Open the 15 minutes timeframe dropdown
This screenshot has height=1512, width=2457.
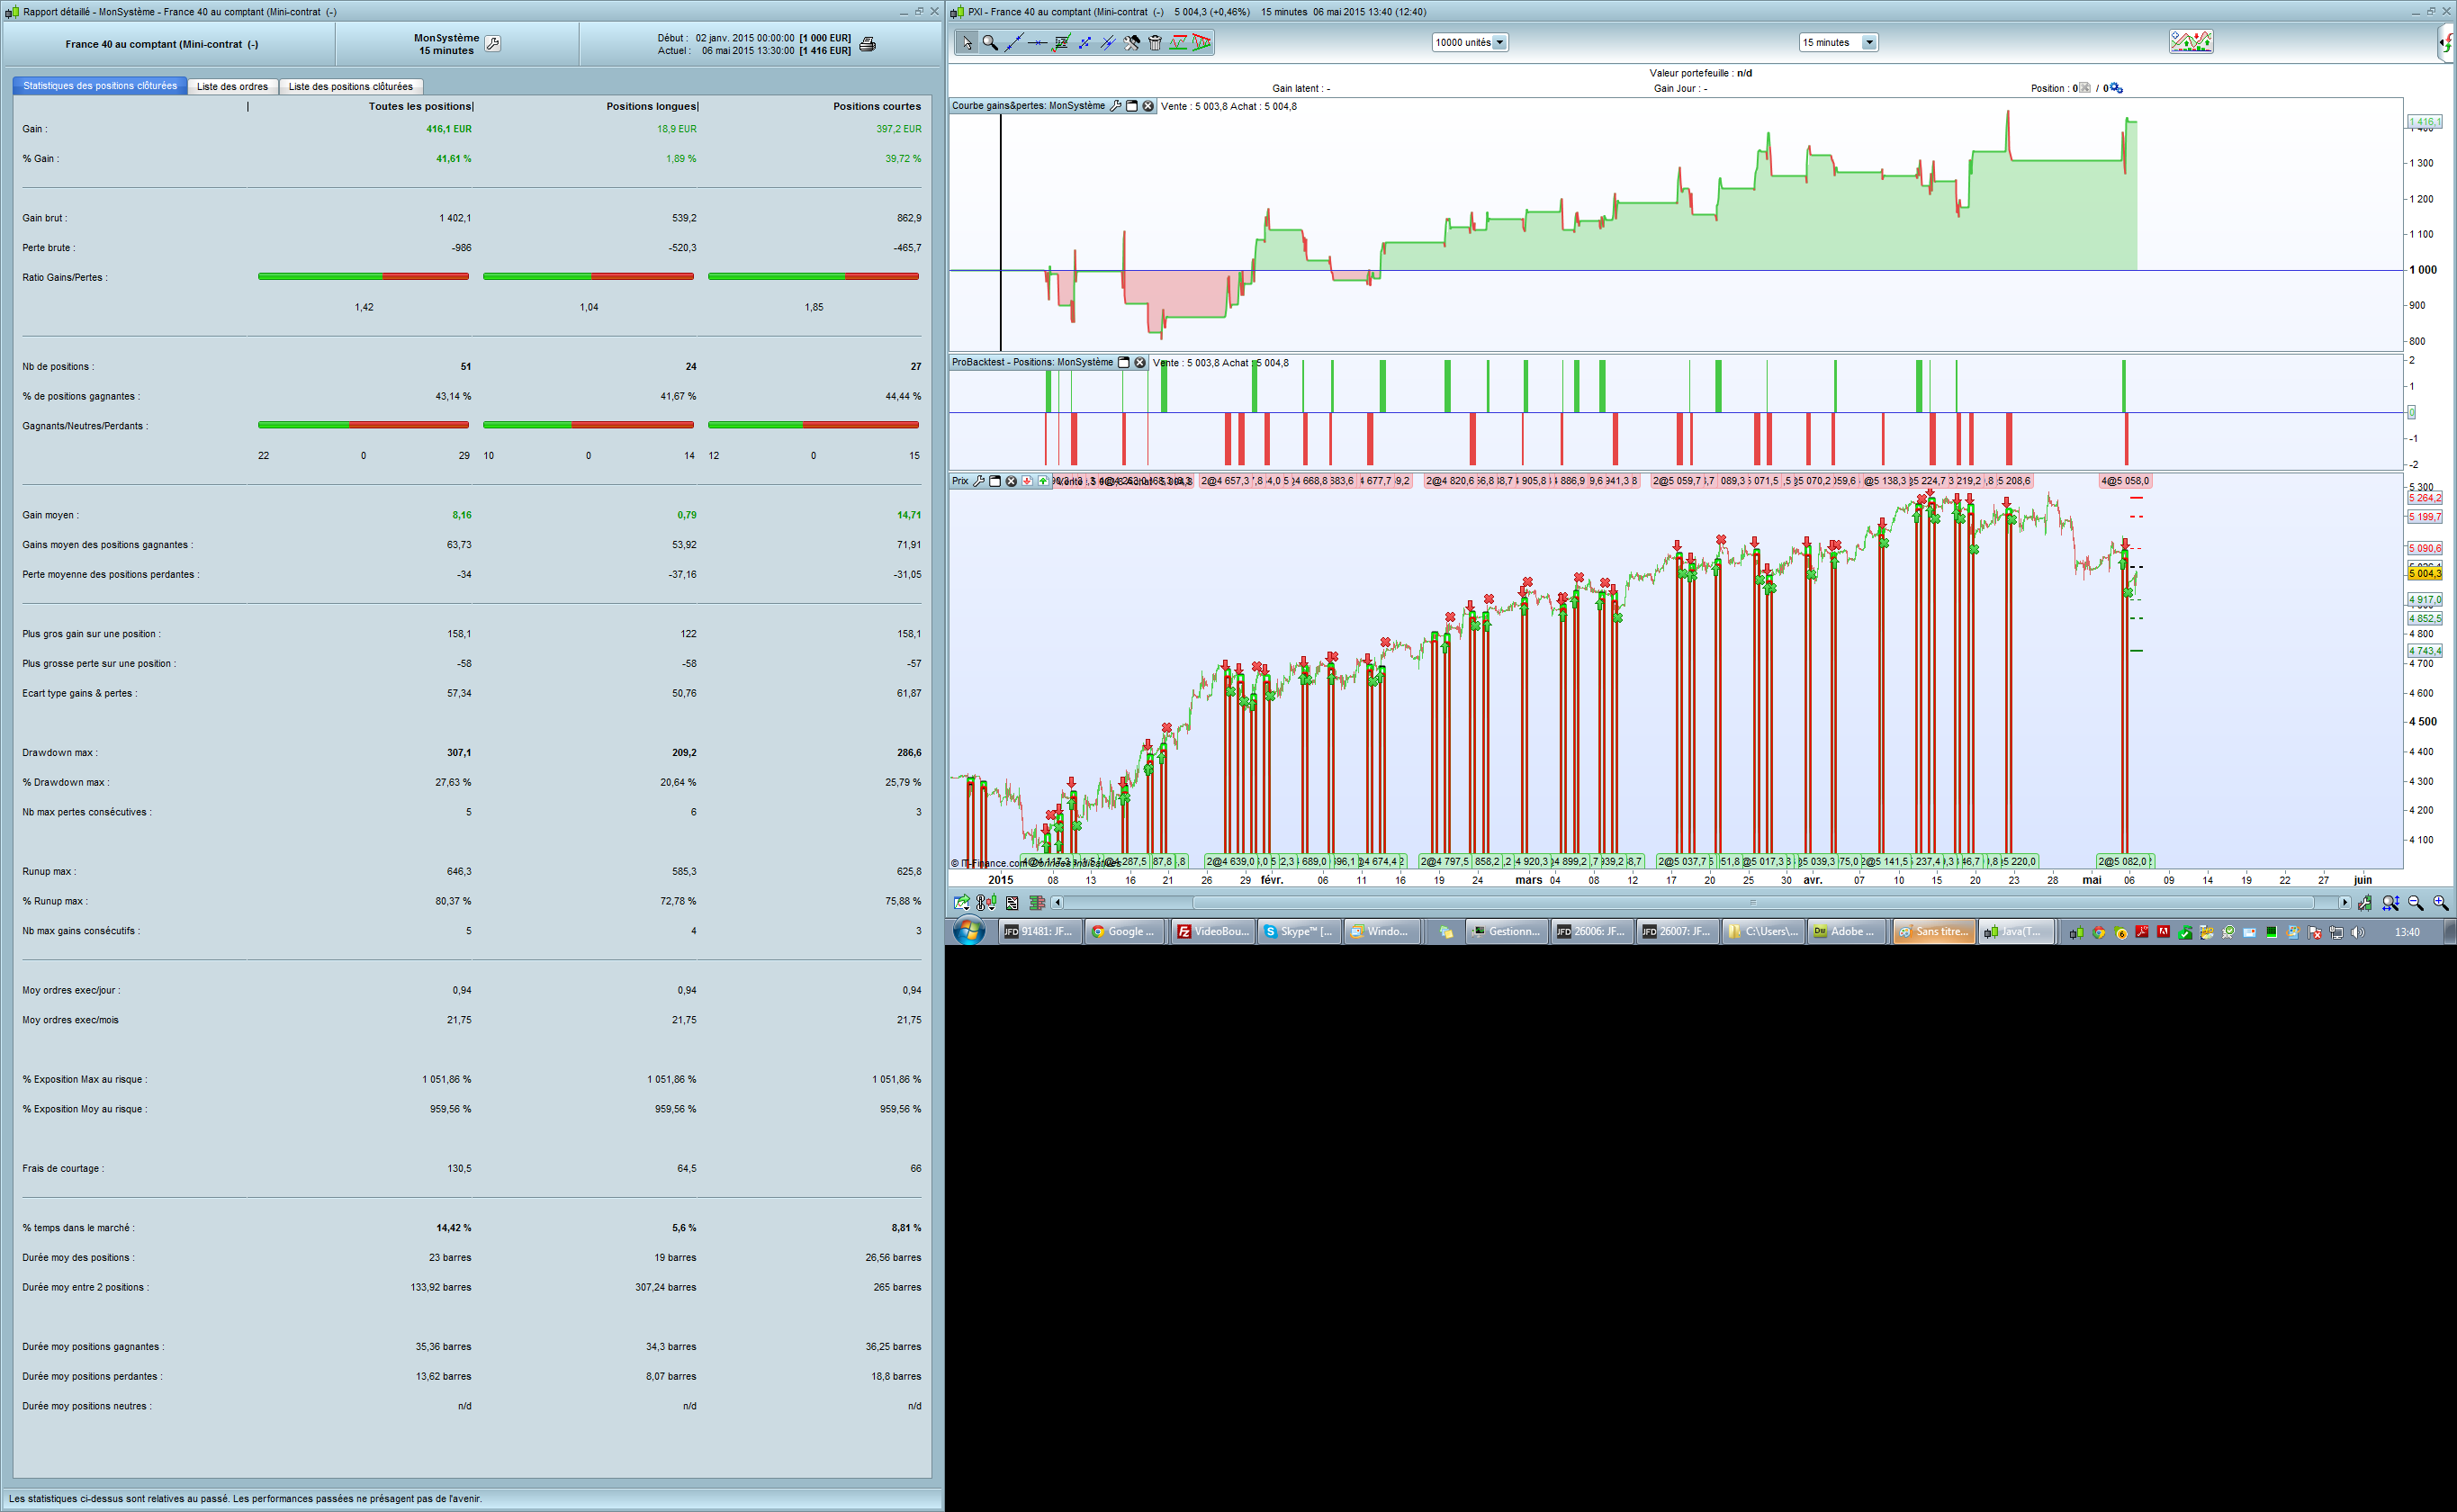pos(1869,42)
